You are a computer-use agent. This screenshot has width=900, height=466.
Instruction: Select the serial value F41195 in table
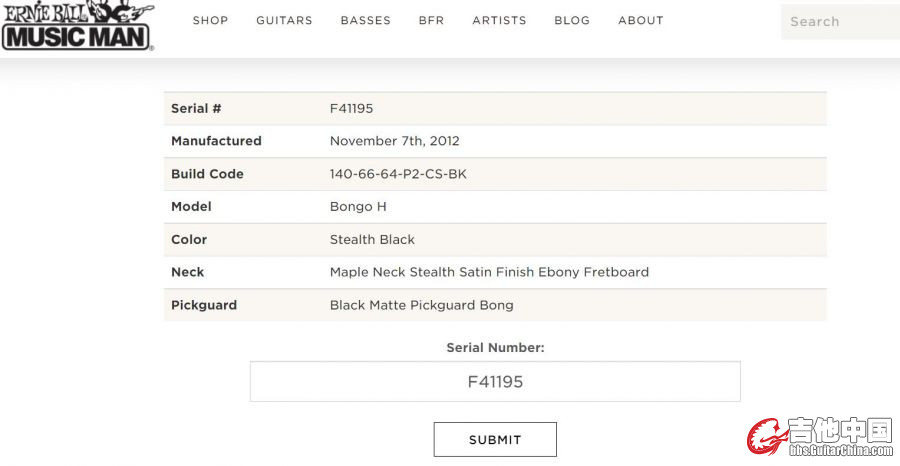pos(351,108)
